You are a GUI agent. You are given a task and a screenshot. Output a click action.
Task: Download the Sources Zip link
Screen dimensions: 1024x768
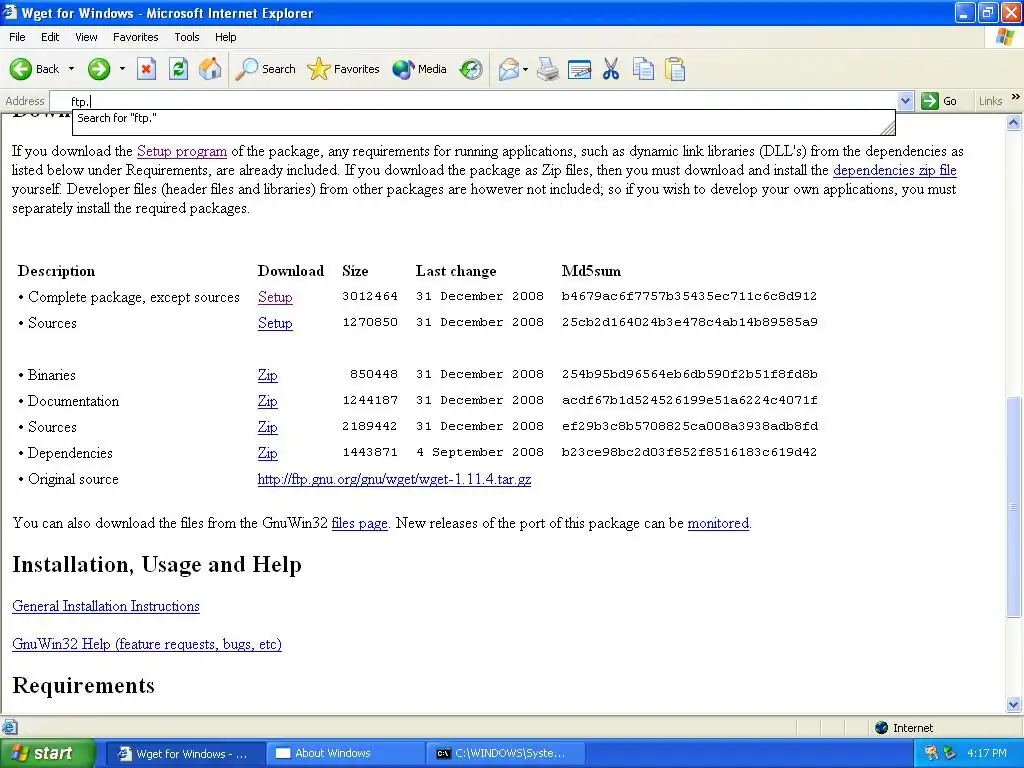267,427
